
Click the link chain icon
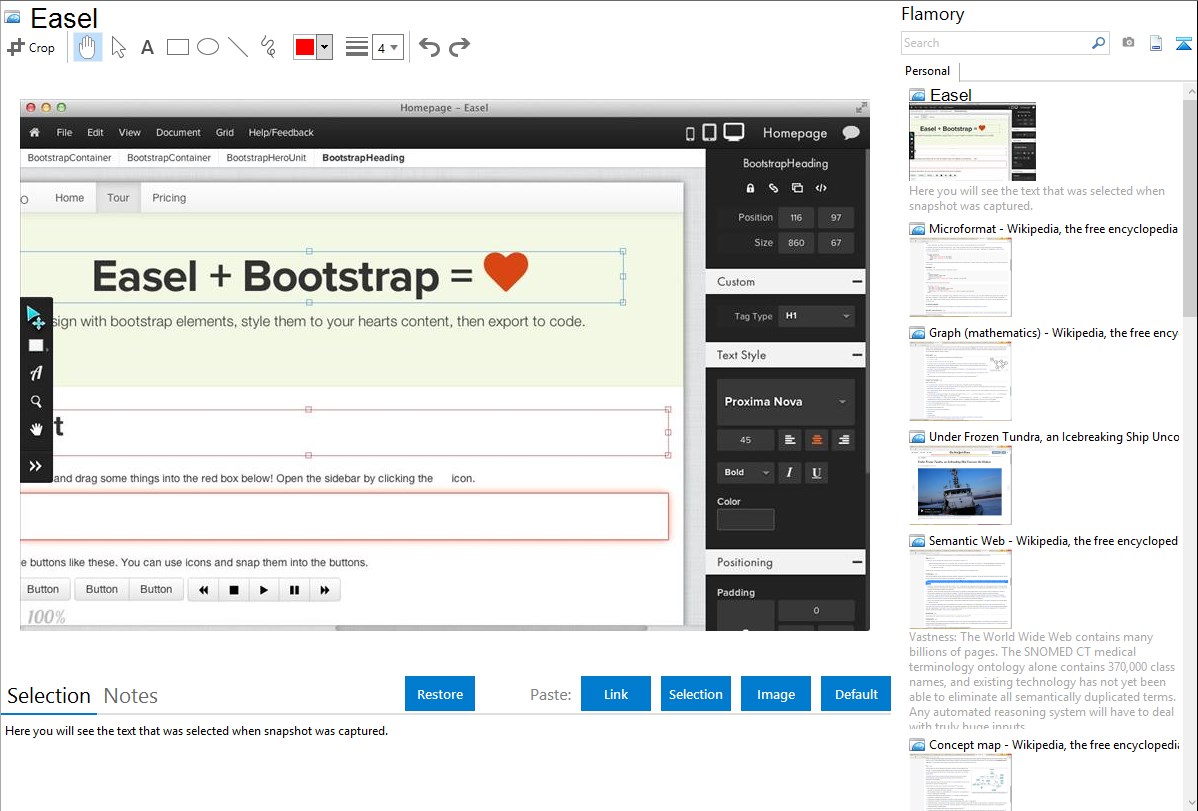[773, 188]
